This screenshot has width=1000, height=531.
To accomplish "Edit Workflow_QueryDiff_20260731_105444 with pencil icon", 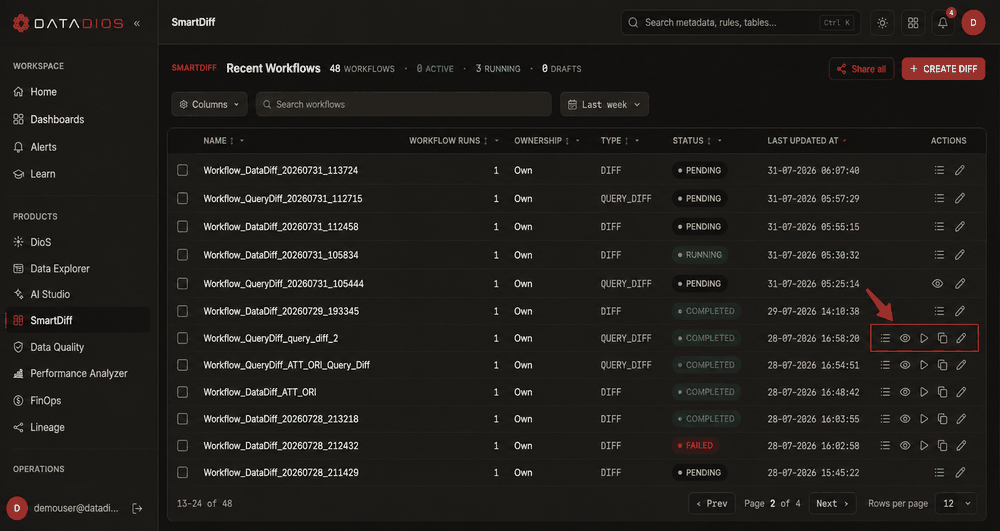I will point(960,283).
